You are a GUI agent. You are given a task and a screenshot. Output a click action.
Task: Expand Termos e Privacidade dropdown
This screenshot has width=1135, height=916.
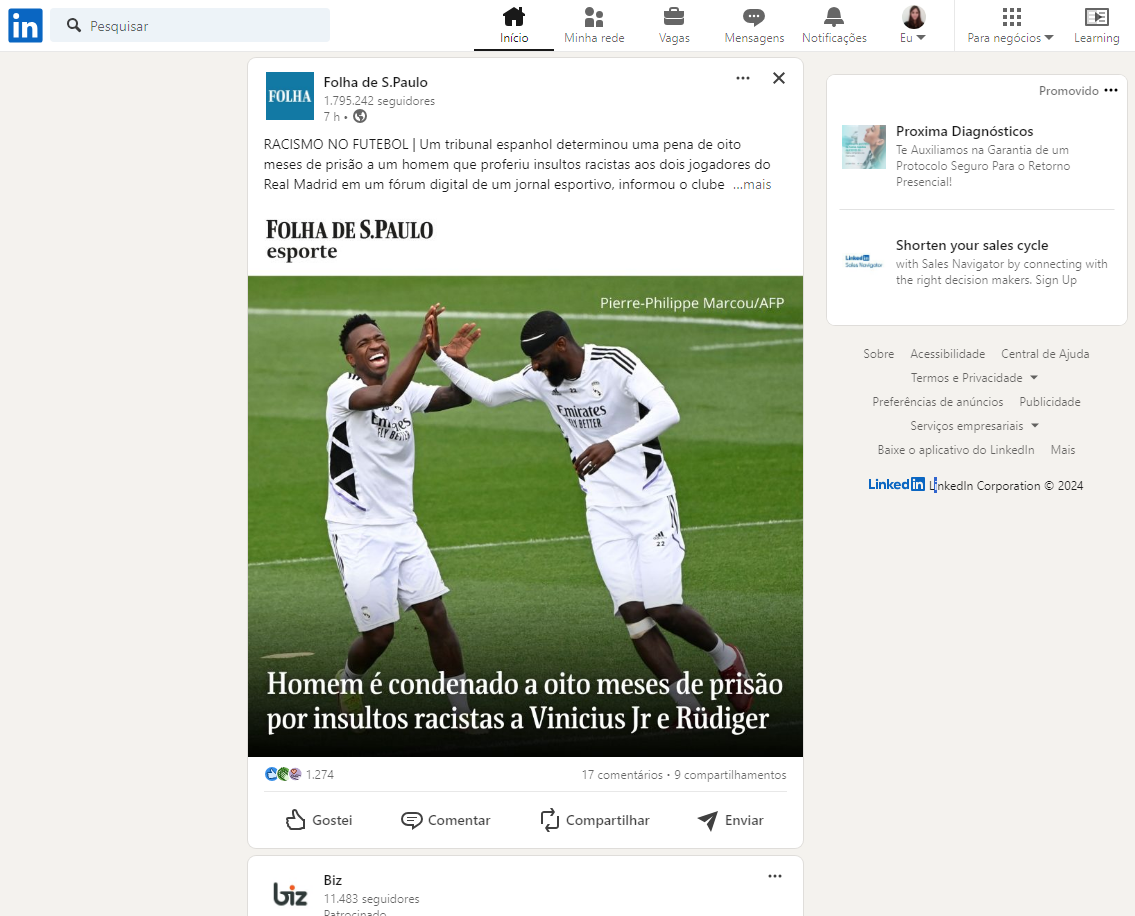[974, 378]
